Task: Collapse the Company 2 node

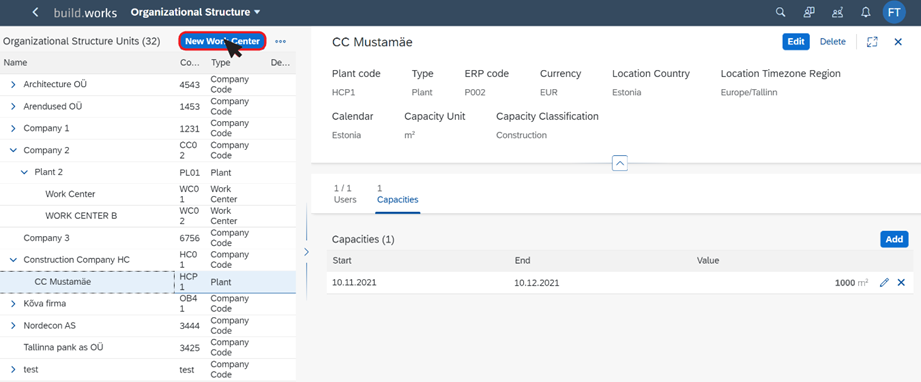Action: tap(14, 150)
